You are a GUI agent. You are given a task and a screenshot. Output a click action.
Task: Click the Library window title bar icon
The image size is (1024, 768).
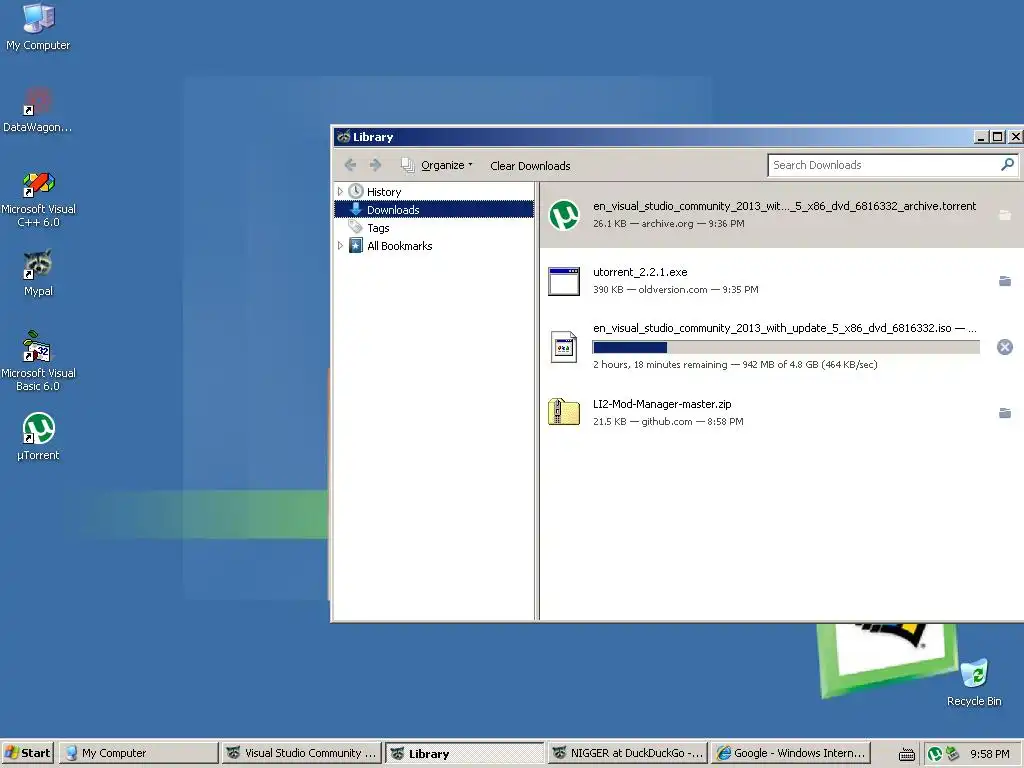(344, 136)
